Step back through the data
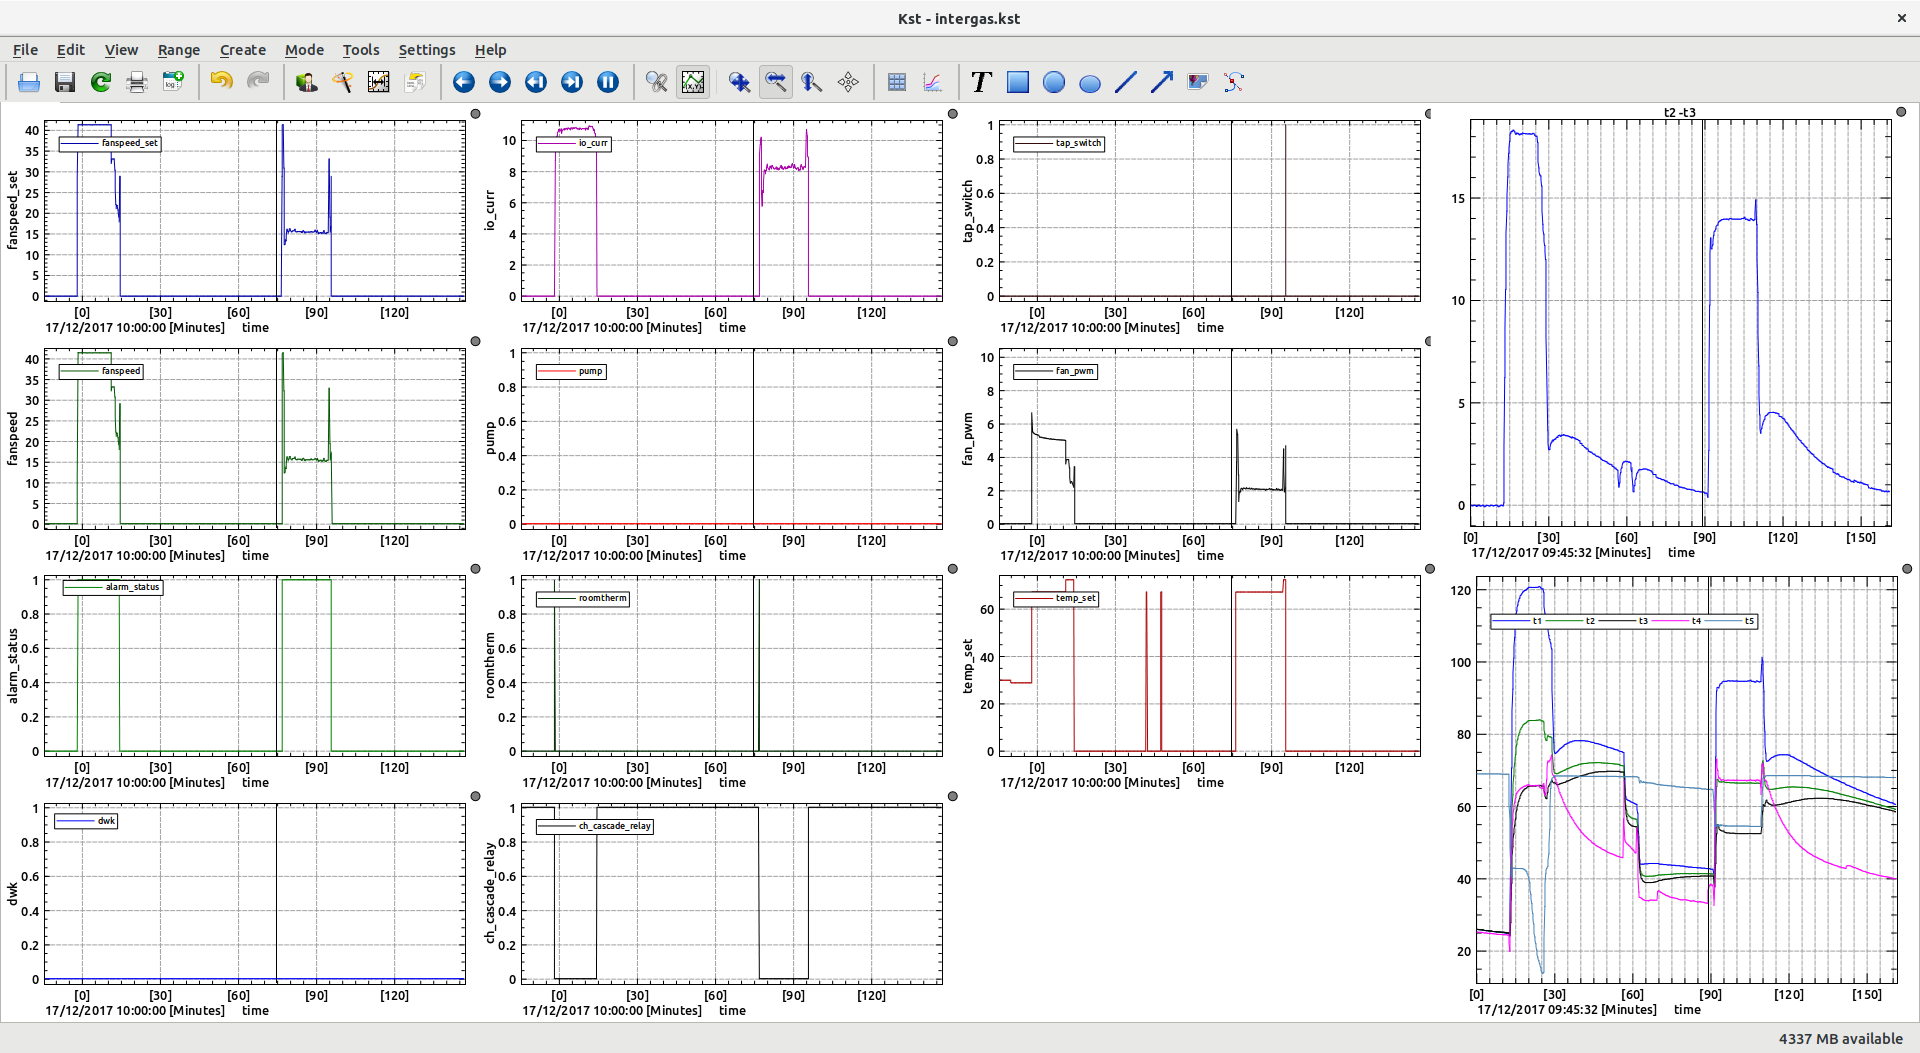1920x1053 pixels. [x=464, y=82]
